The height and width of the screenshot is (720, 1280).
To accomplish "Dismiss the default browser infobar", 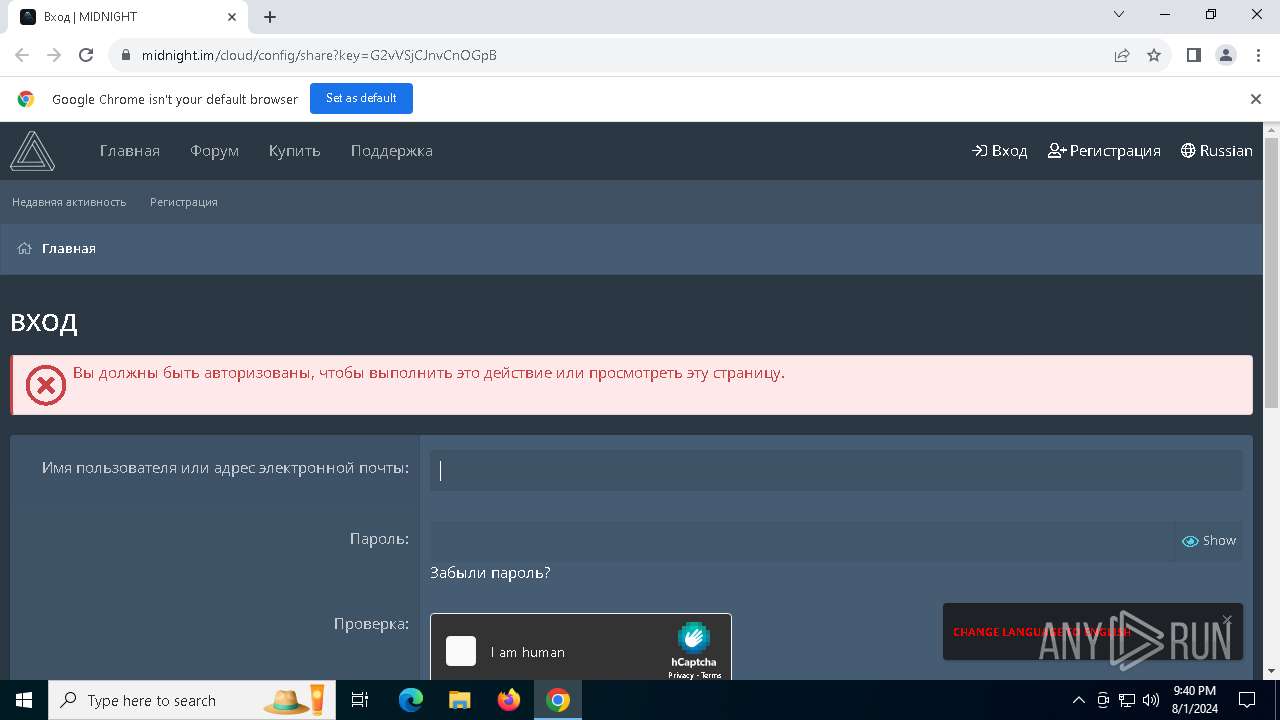I will [1256, 99].
